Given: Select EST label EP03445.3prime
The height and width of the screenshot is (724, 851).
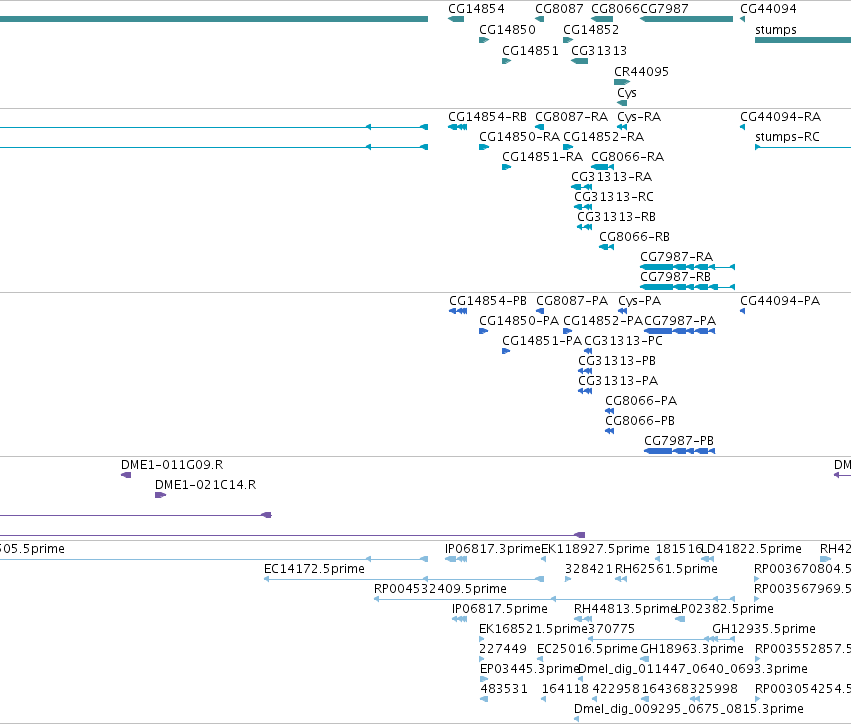Looking at the screenshot, I should pos(530,670).
